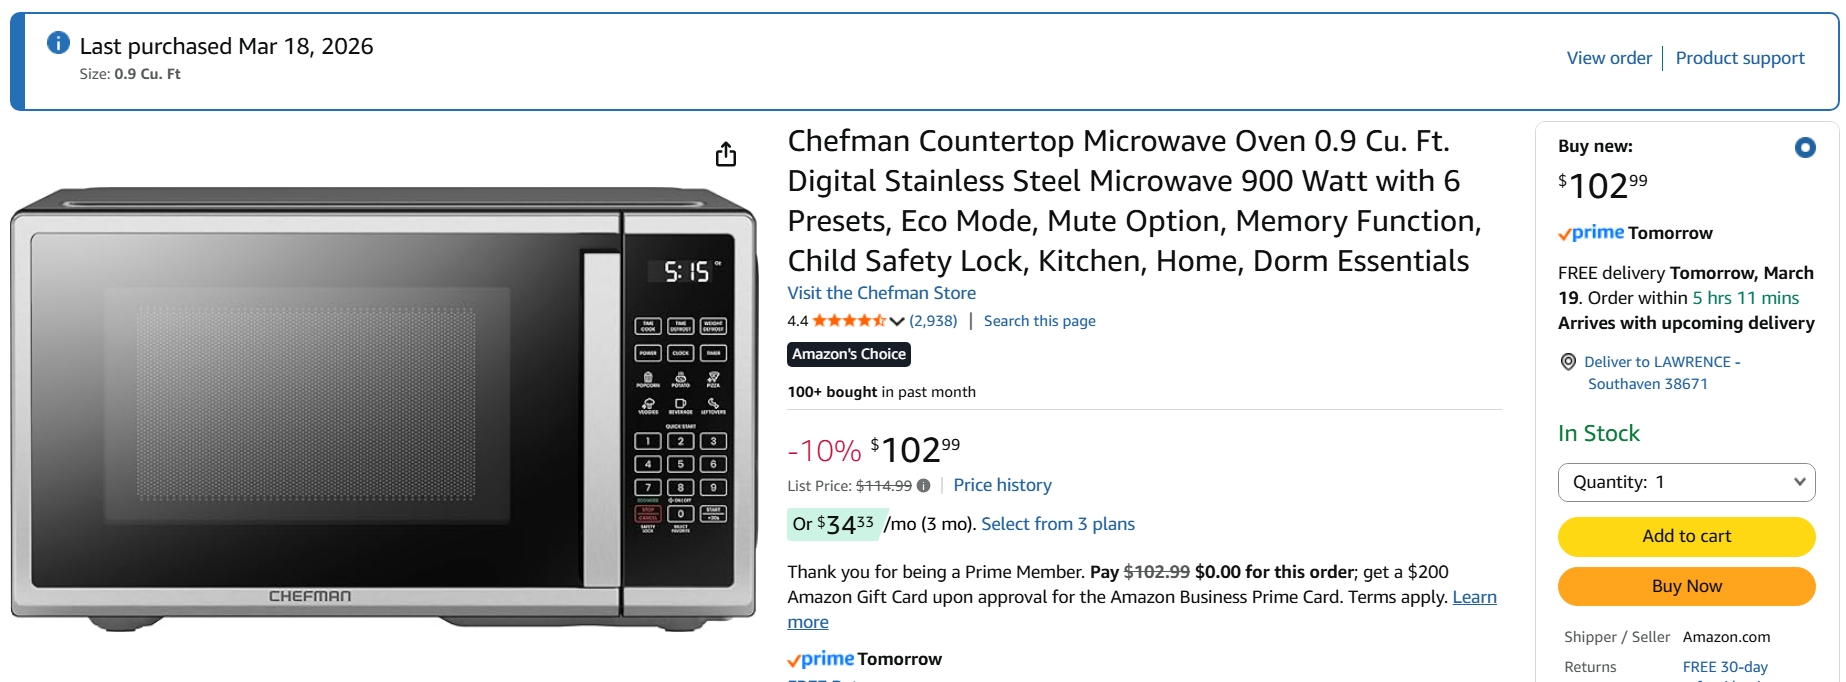Screen dimensions: 1846x682
Task: Open the View order page
Action: 1608,57
